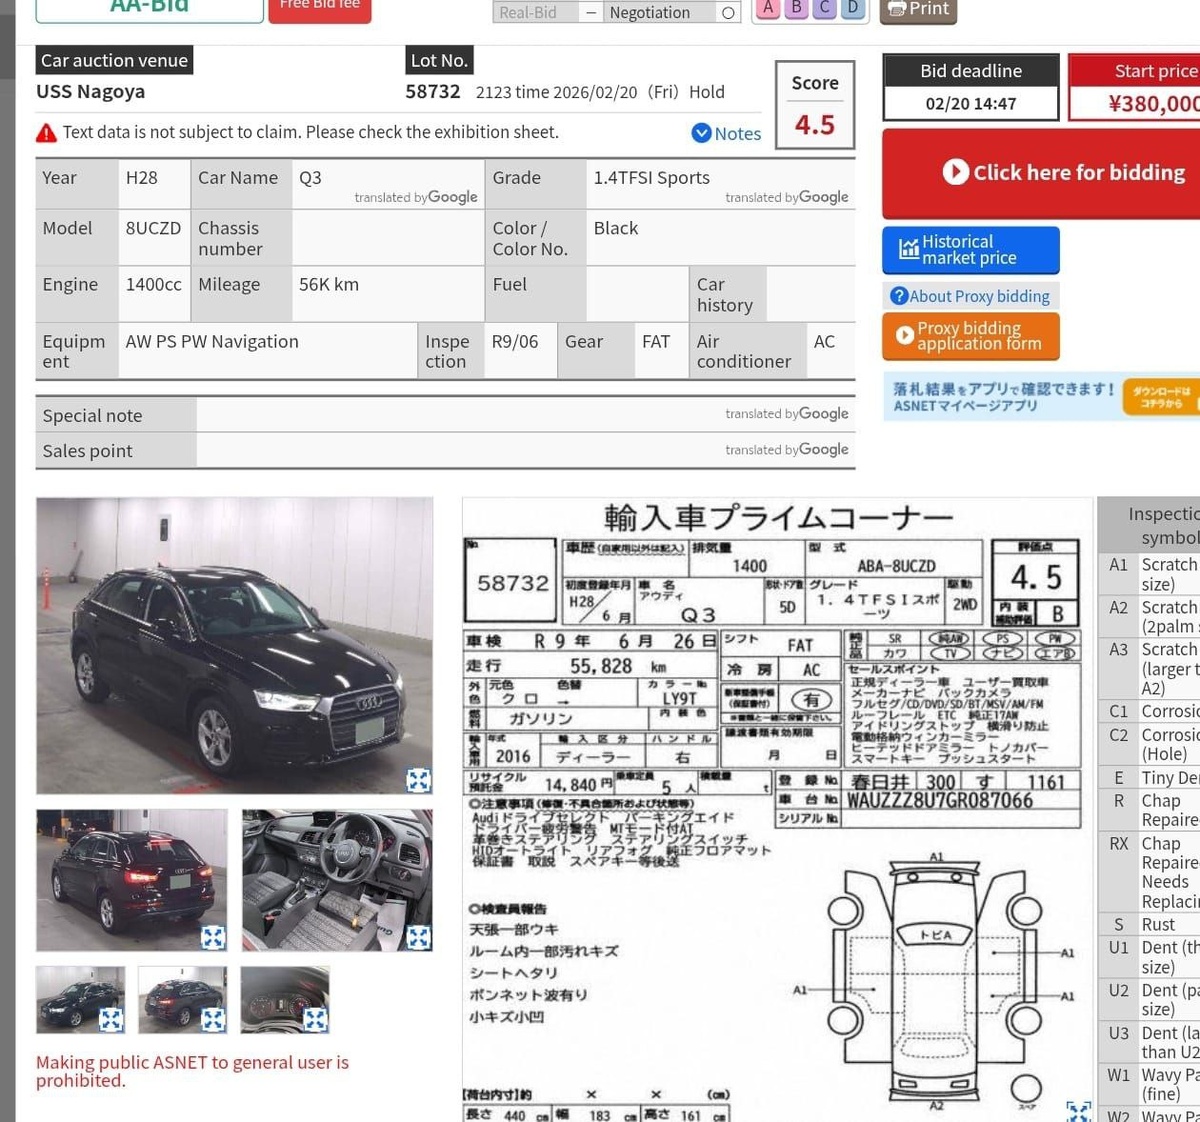Click the W1 Wavy Panel symbol row
The image size is (1200, 1122).
point(1149,1085)
